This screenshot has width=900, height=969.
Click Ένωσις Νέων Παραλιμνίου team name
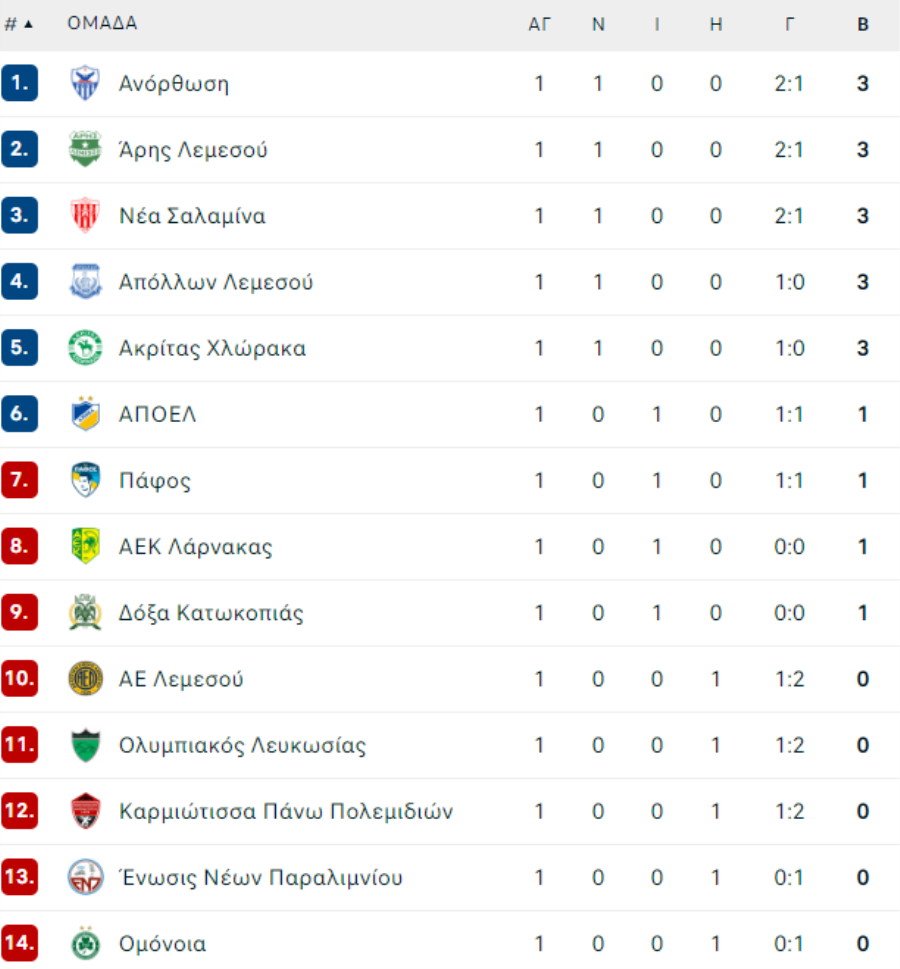point(260,878)
